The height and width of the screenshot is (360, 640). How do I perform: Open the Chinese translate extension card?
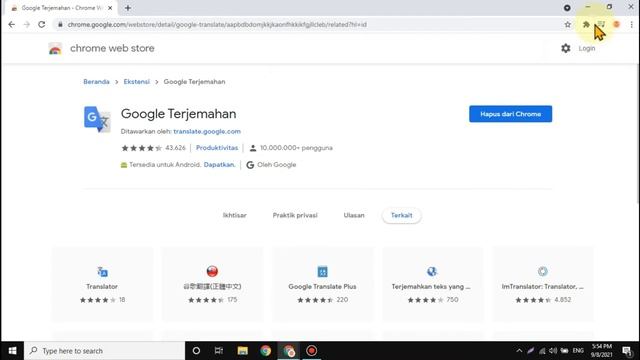tap(212, 284)
